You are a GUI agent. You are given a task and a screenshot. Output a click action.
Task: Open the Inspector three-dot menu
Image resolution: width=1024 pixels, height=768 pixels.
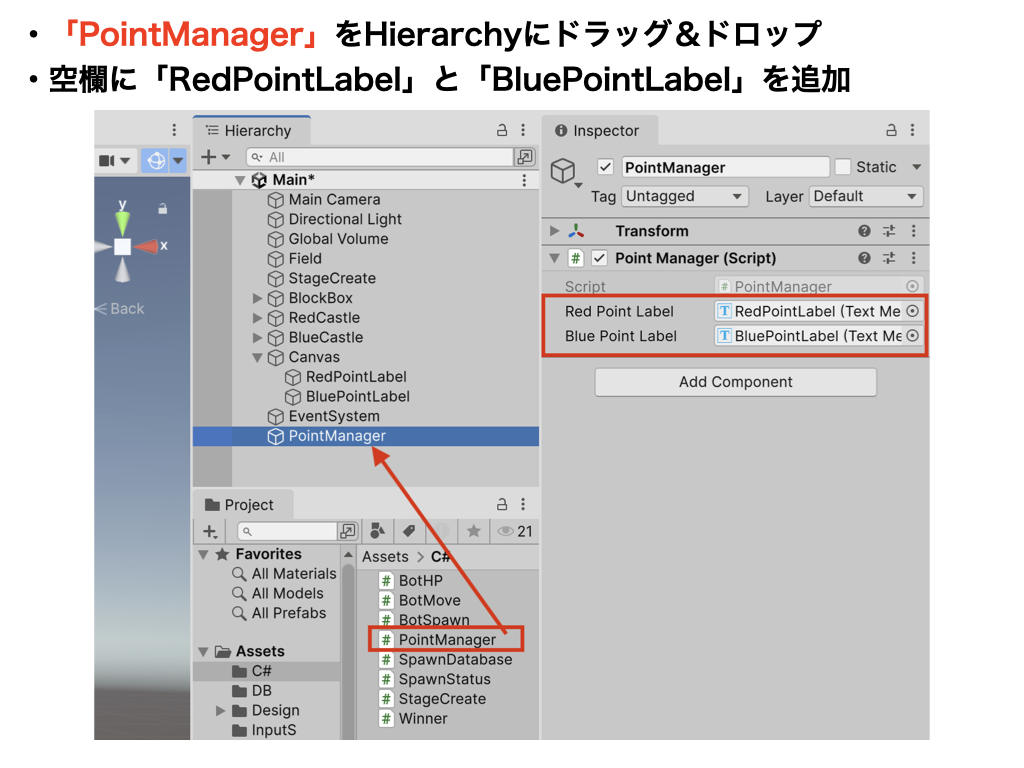click(x=912, y=130)
